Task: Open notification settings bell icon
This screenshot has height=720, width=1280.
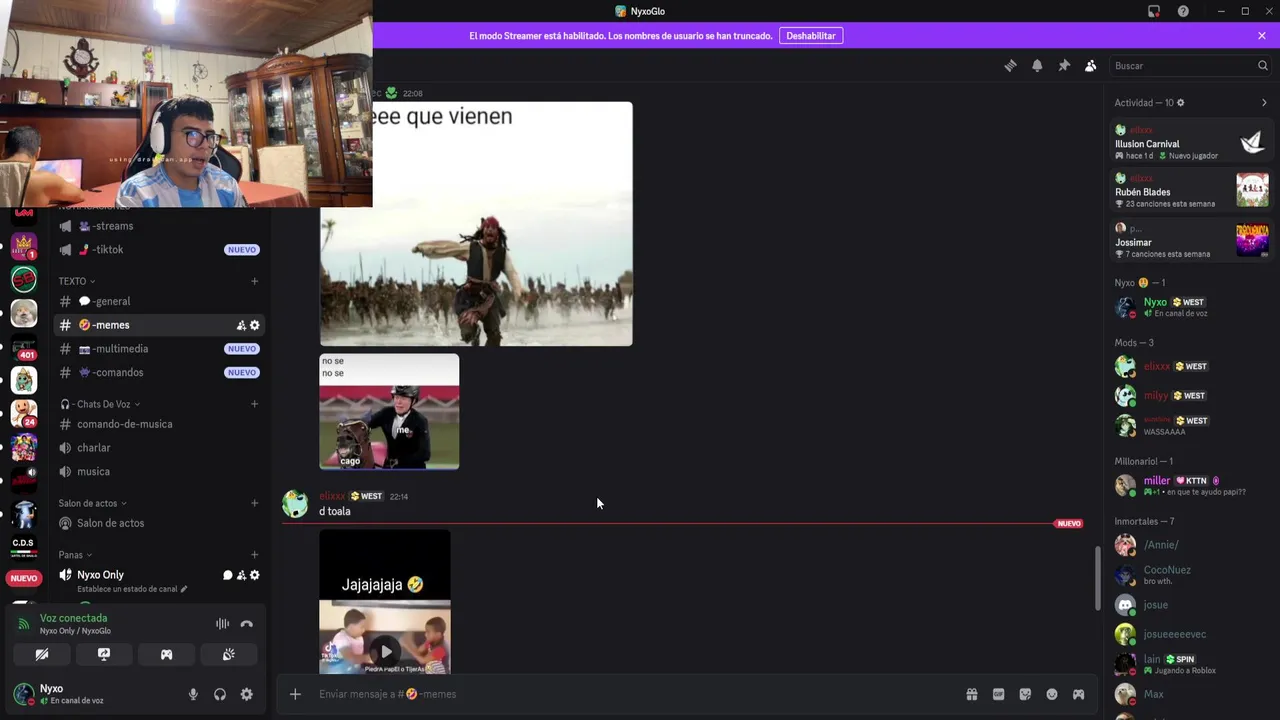Action: pyautogui.click(x=1037, y=66)
